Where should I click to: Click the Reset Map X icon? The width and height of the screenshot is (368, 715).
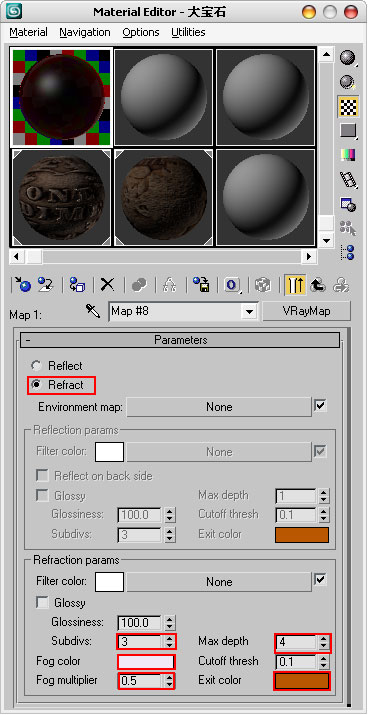coord(108,285)
